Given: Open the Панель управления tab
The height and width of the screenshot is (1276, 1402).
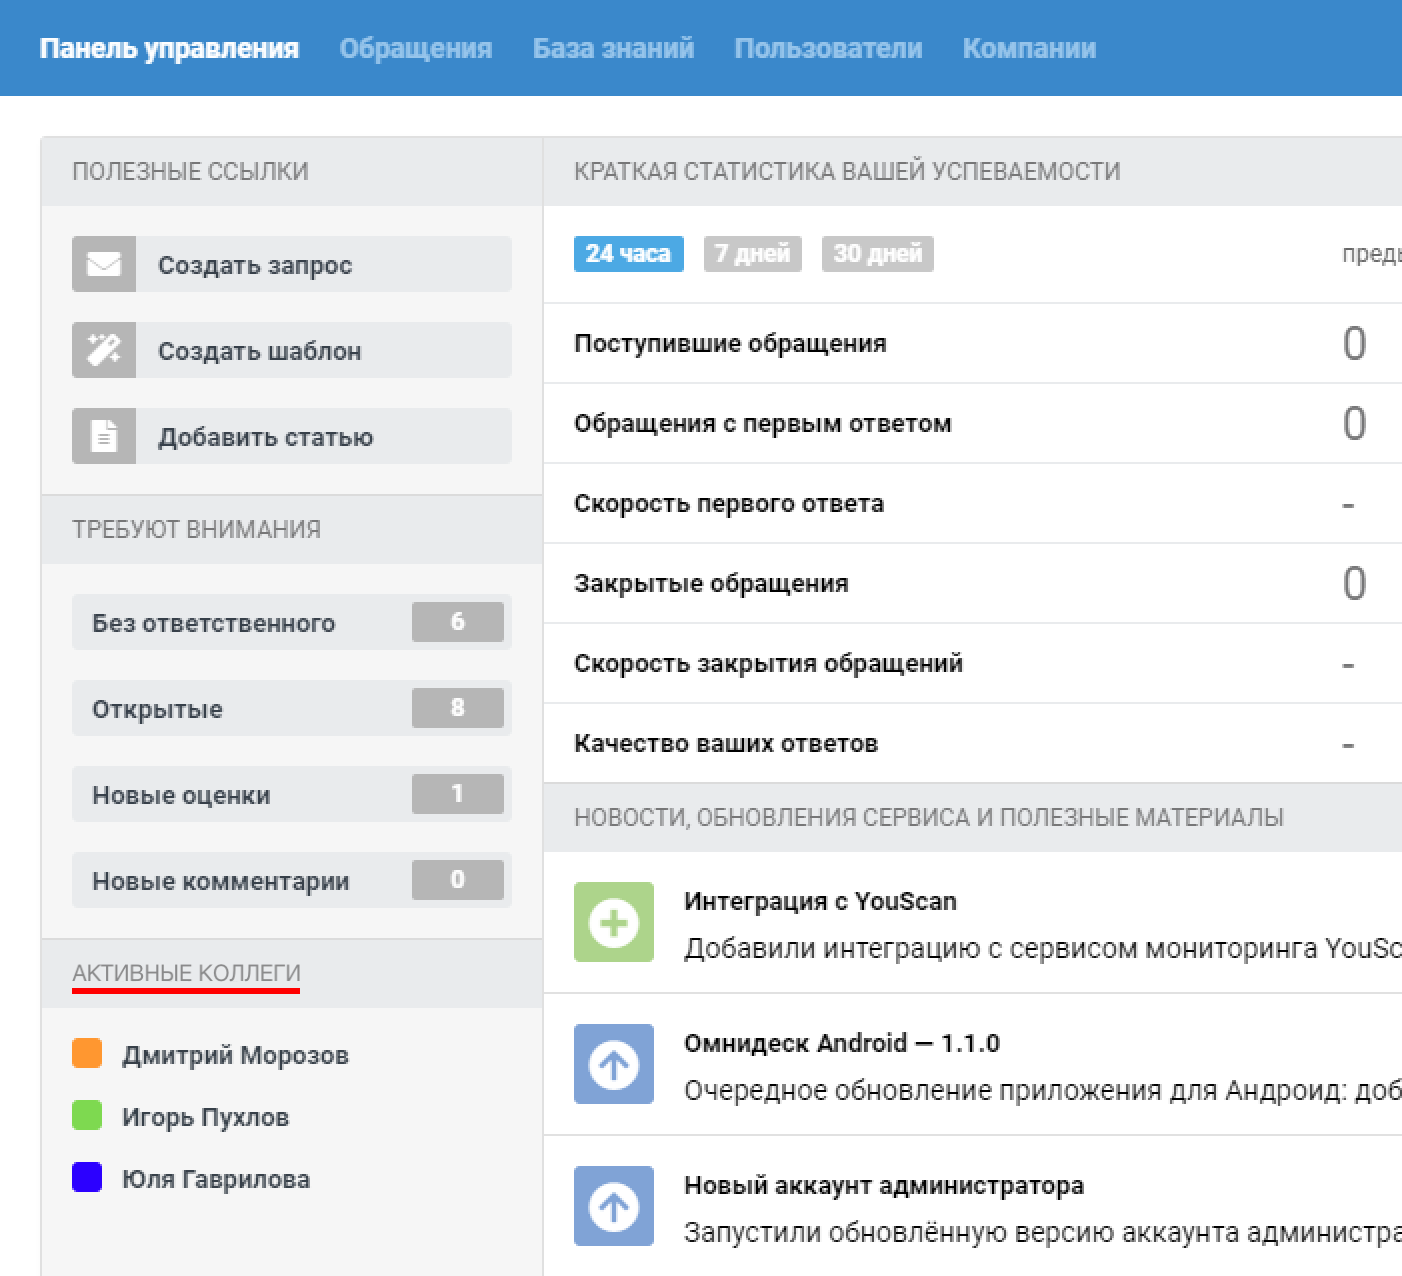Looking at the screenshot, I should pos(169,48).
